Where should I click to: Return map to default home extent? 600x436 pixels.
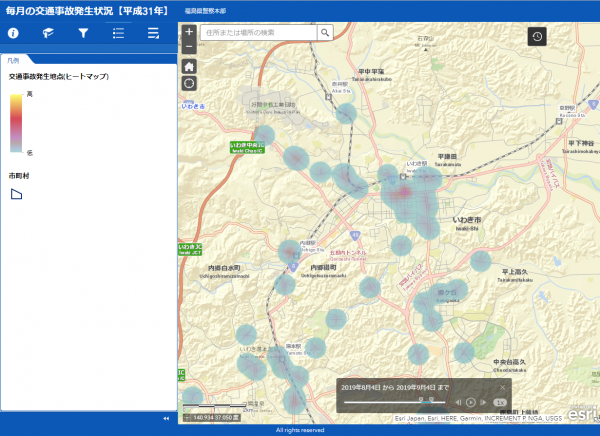coord(189,65)
